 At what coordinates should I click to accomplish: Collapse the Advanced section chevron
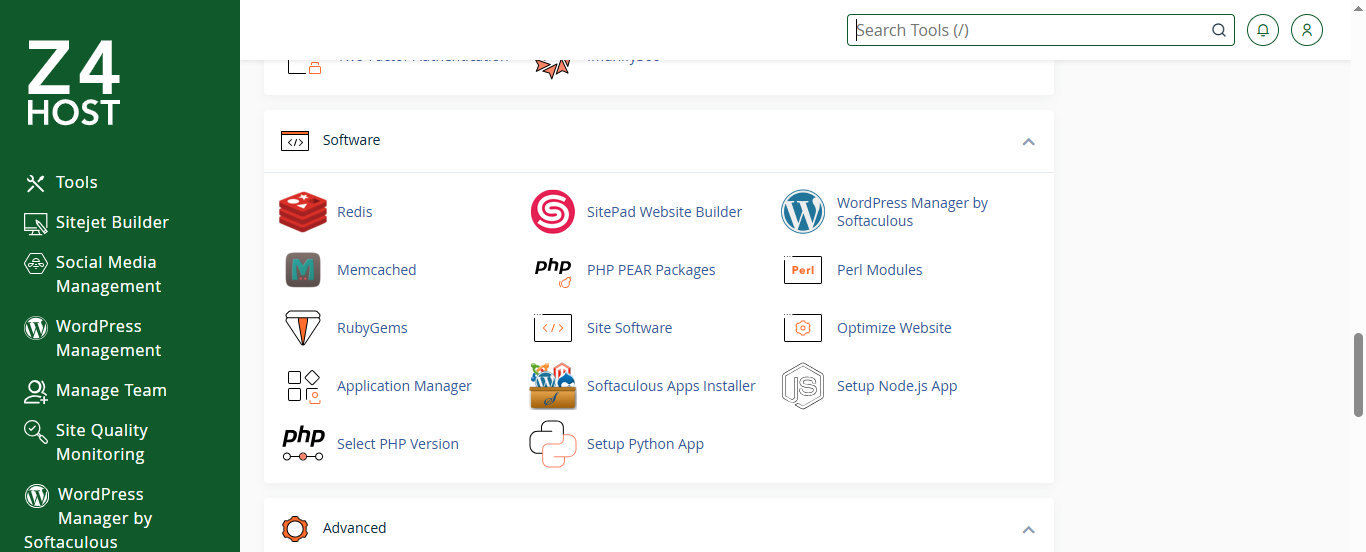click(x=1028, y=529)
